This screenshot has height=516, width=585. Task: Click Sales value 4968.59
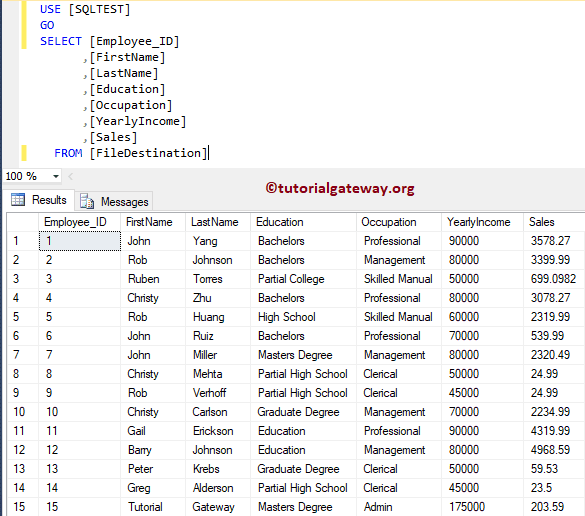[554, 450]
